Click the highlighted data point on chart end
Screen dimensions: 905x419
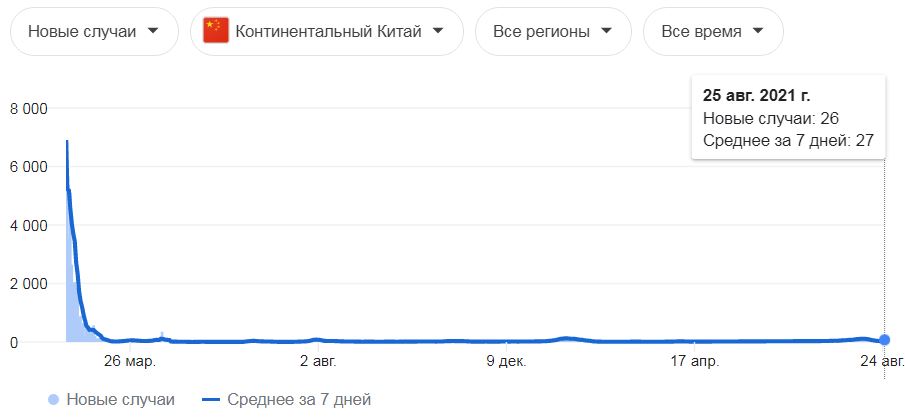tap(884, 339)
